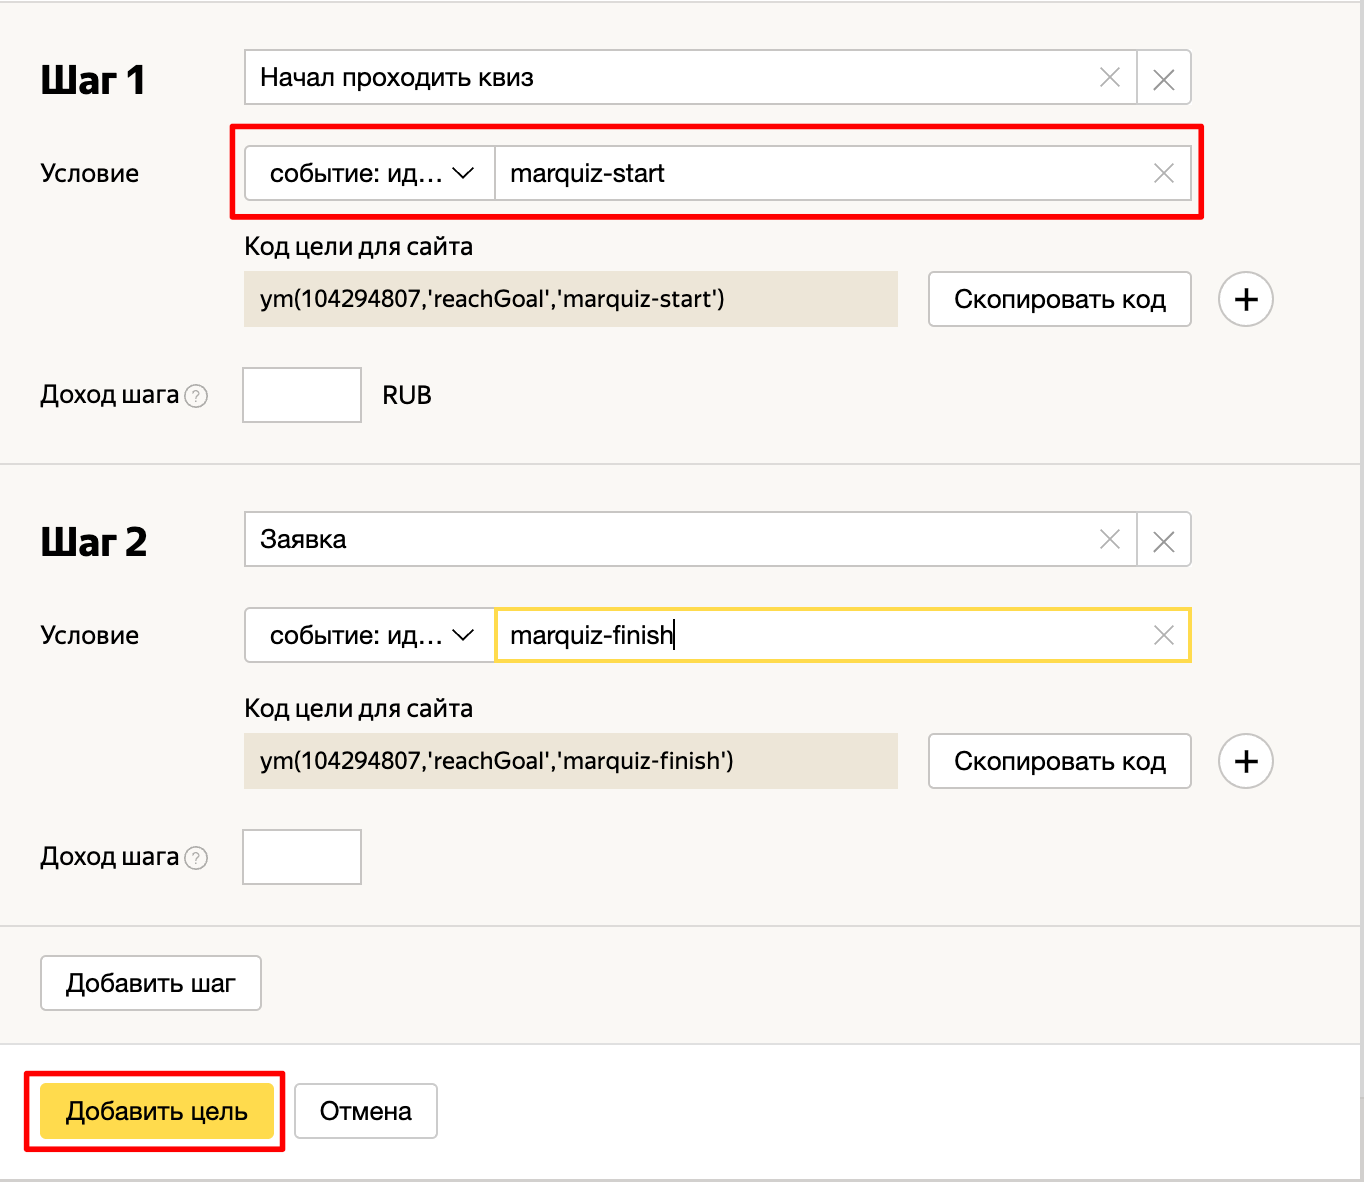Cancel with the Отмена button
The image size is (1364, 1182).
coord(365,1111)
